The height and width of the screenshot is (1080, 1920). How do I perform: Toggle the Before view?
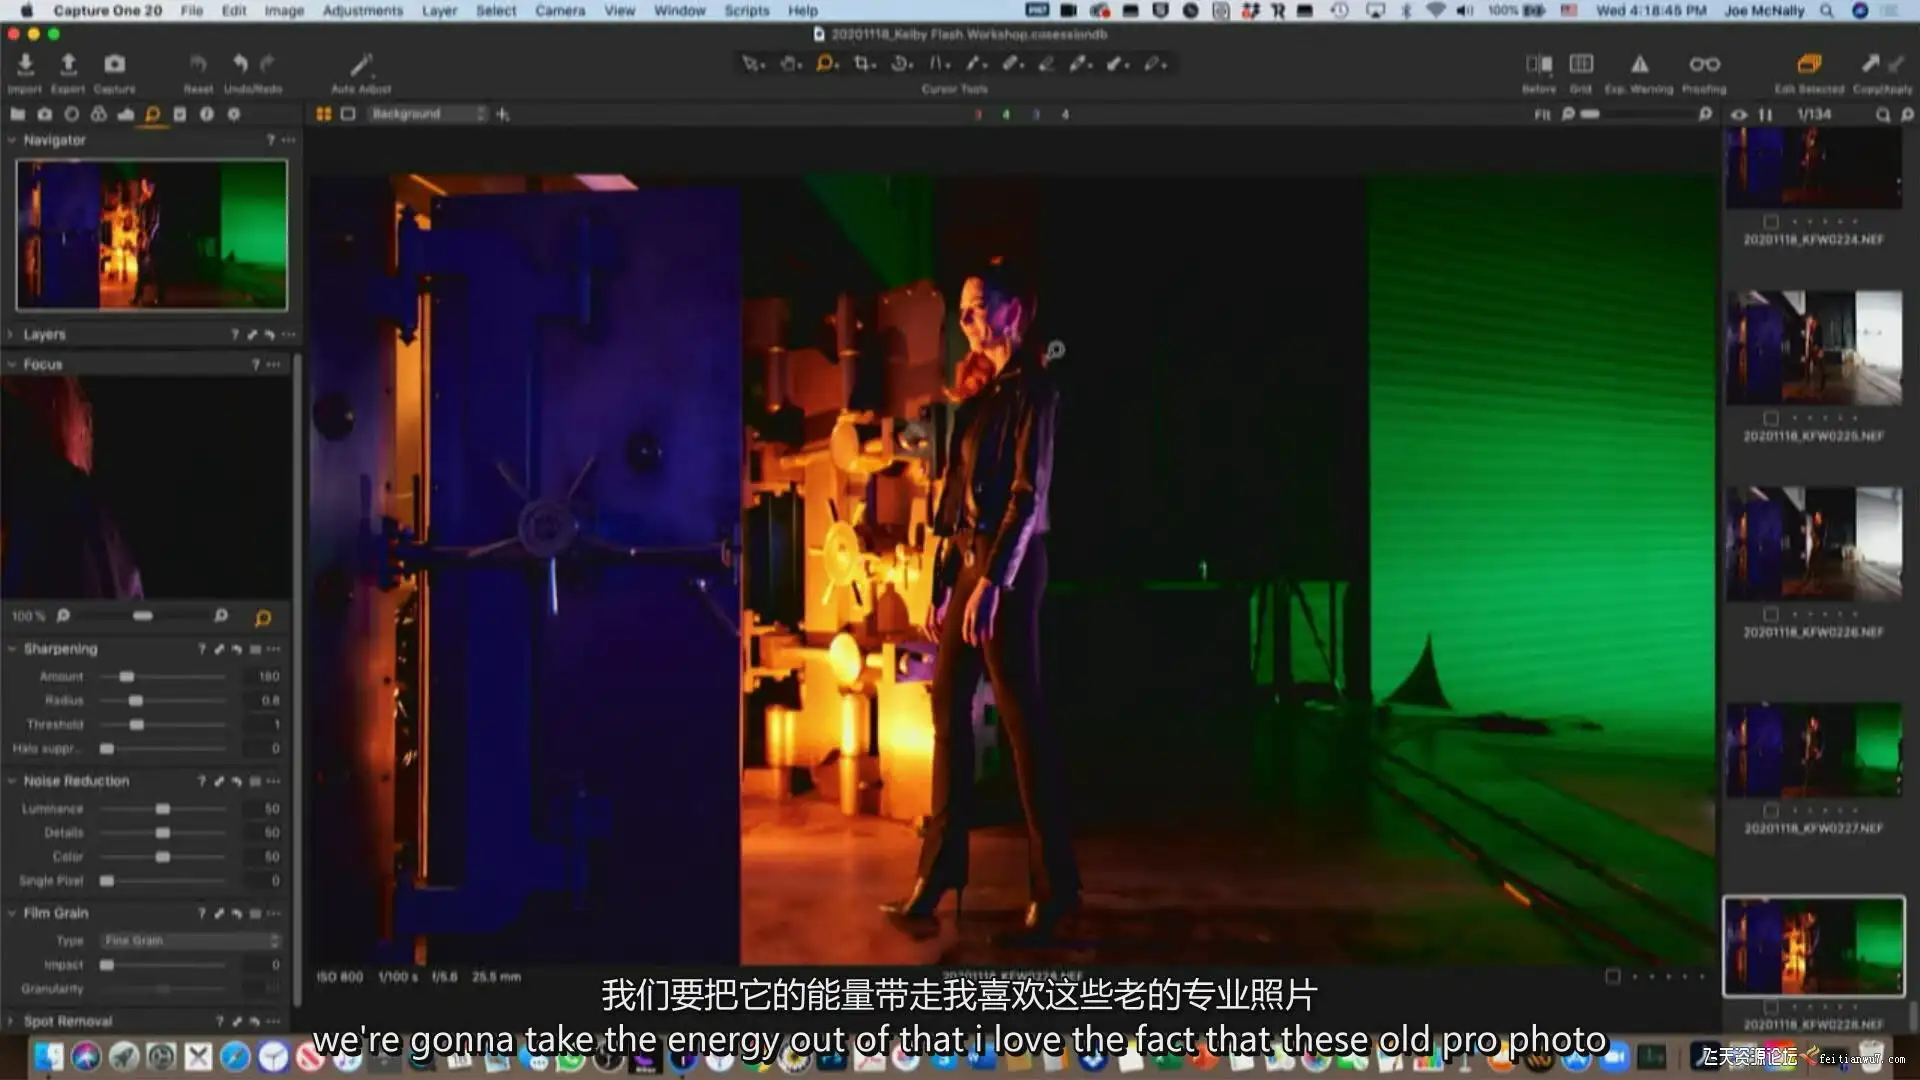point(1538,65)
